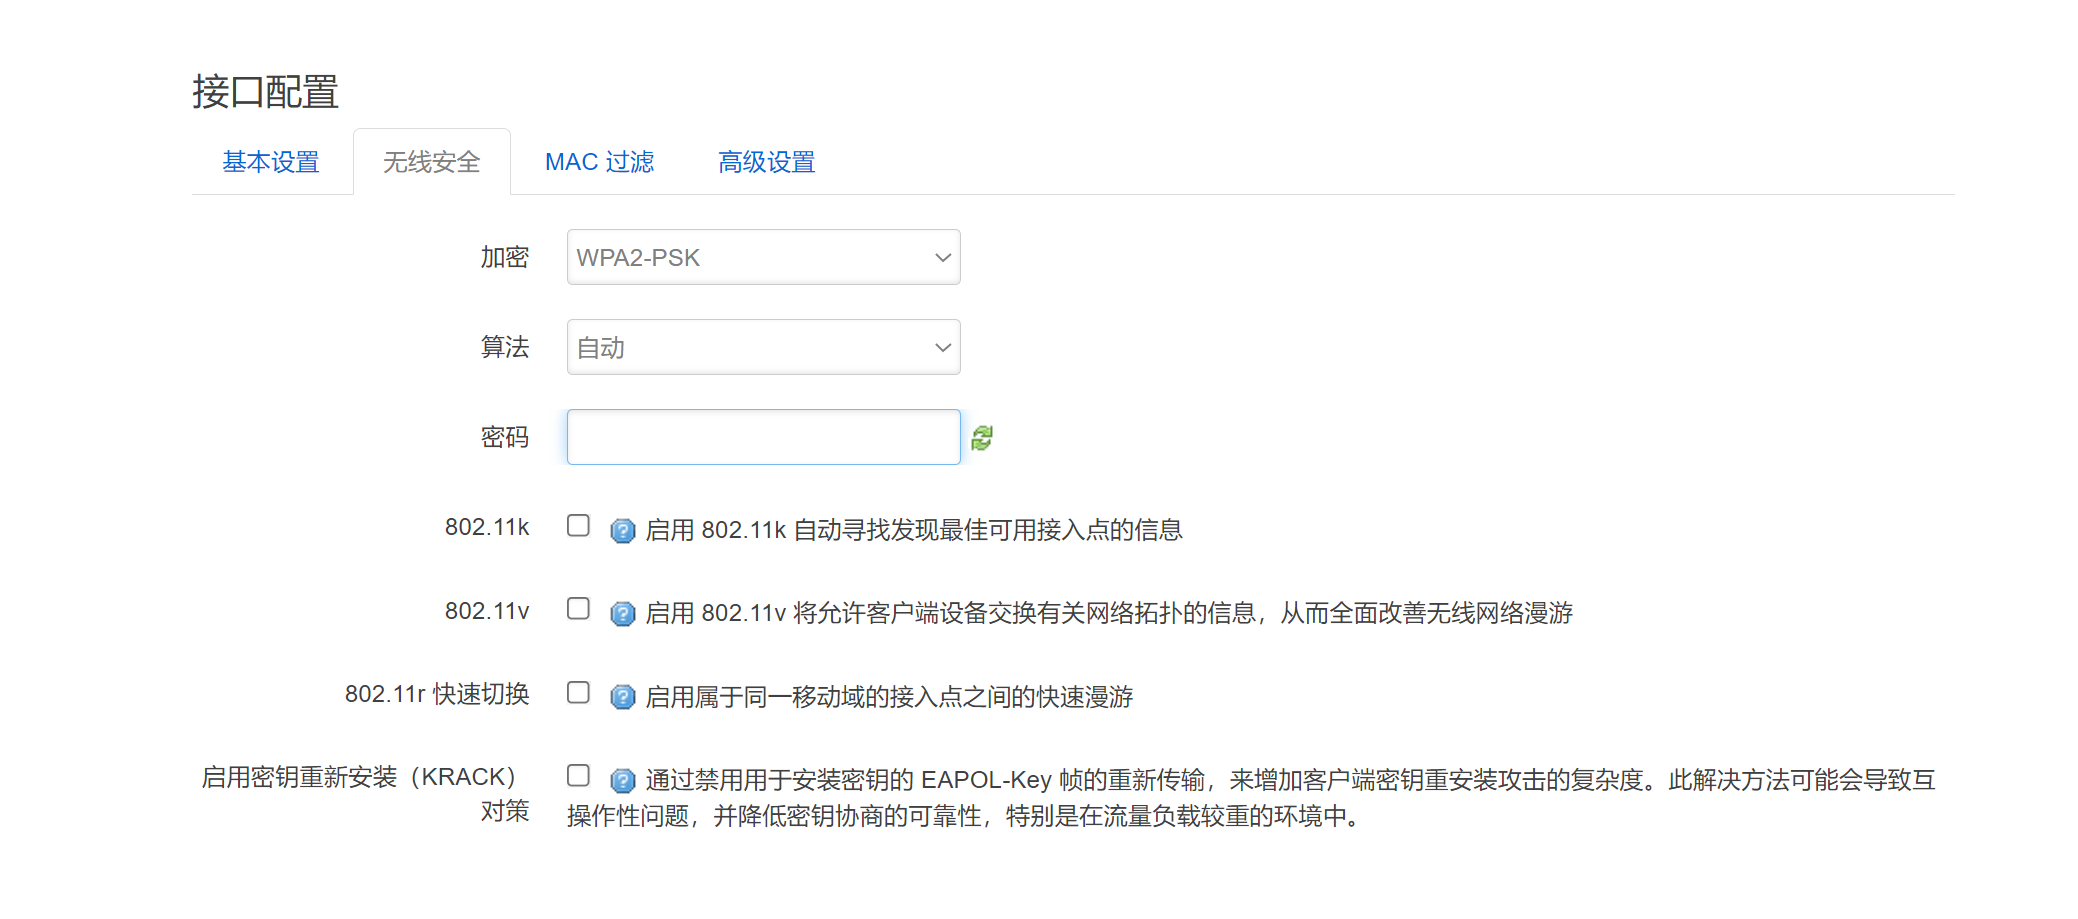Click the 802.11r 快速切换 label text
Screen dimensions: 2078x919
coord(437,694)
